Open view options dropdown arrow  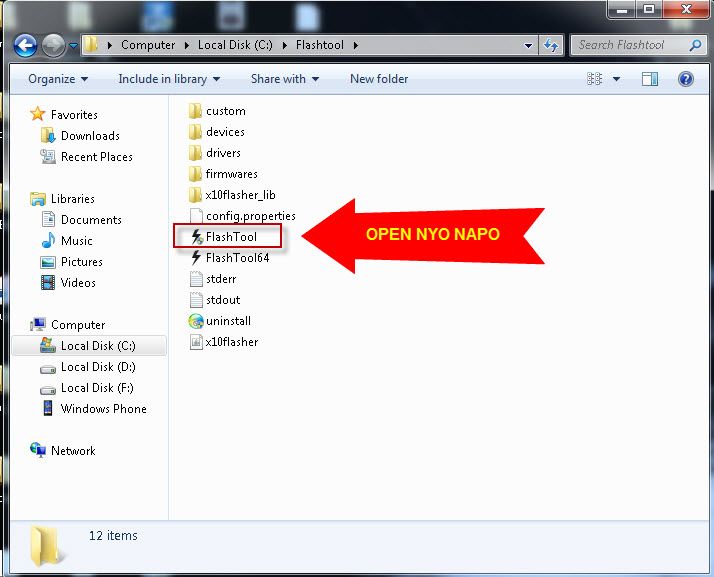point(616,79)
